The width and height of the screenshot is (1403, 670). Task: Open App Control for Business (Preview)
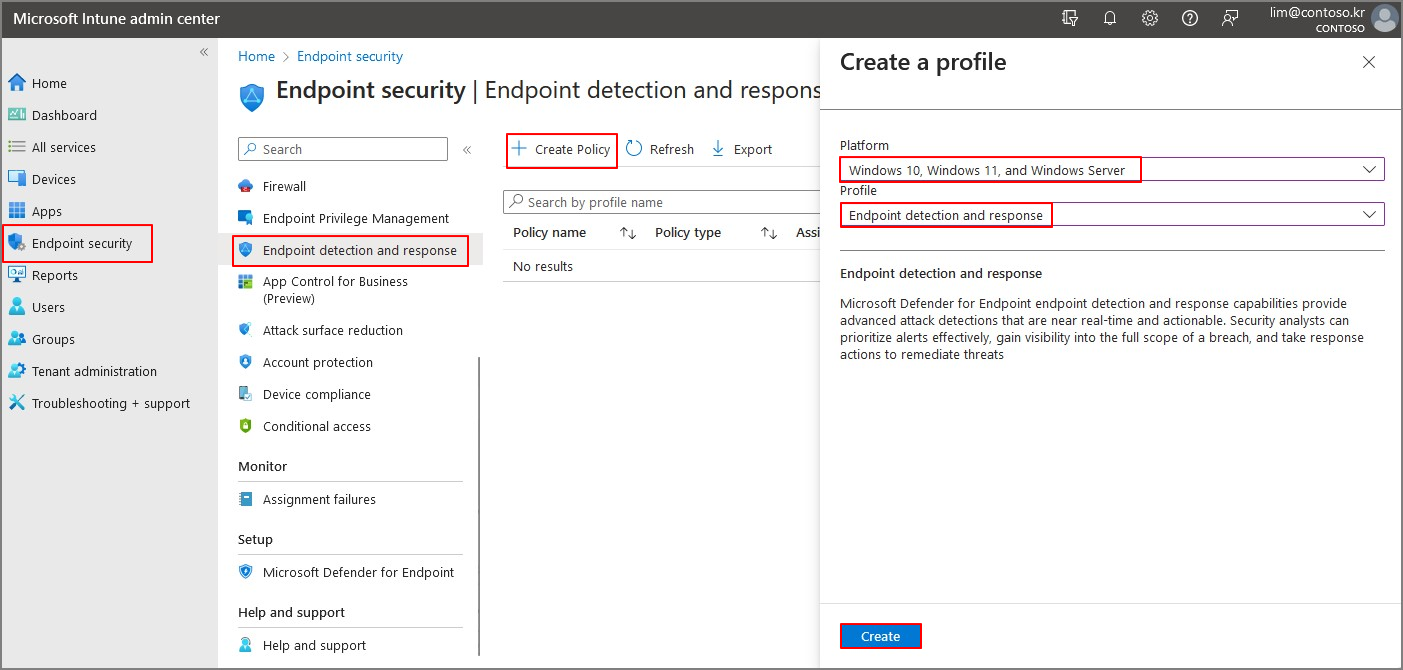pyautogui.click(x=335, y=290)
